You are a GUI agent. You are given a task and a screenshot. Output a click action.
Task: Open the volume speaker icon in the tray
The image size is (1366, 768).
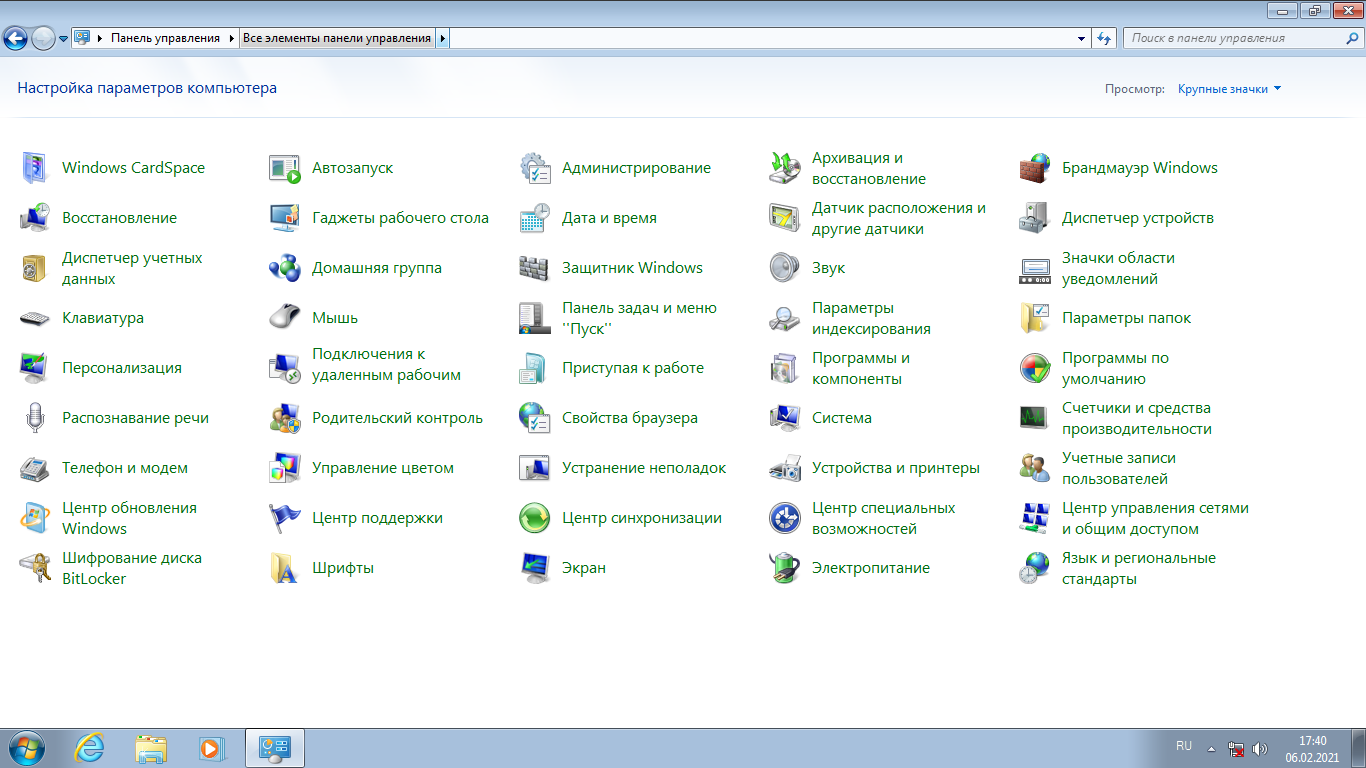pyautogui.click(x=1260, y=748)
